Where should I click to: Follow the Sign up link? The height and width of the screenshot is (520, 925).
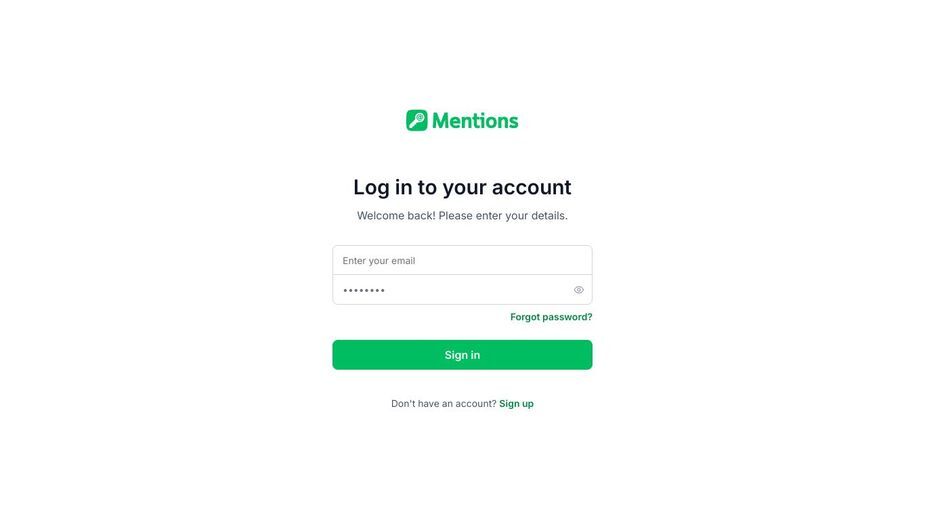click(516, 404)
